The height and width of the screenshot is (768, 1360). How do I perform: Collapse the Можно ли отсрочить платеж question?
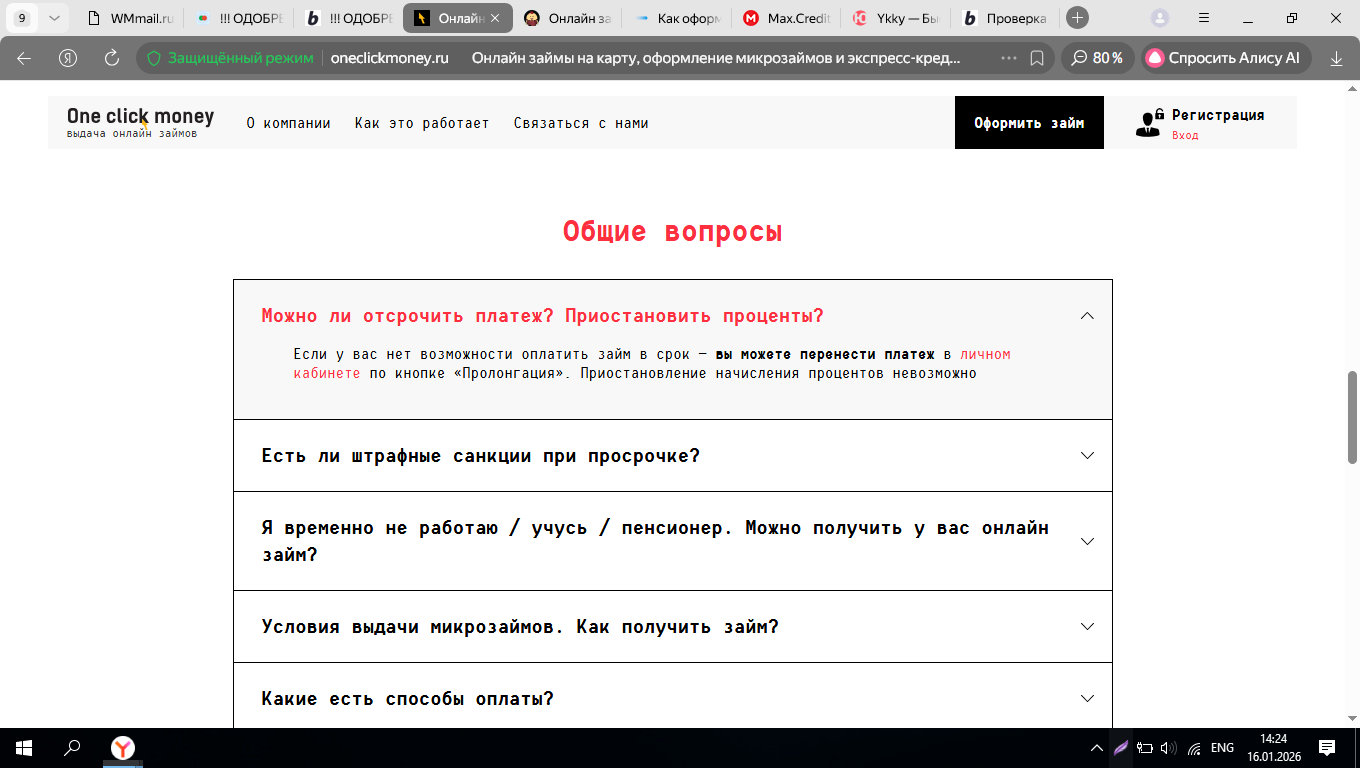coord(1088,316)
